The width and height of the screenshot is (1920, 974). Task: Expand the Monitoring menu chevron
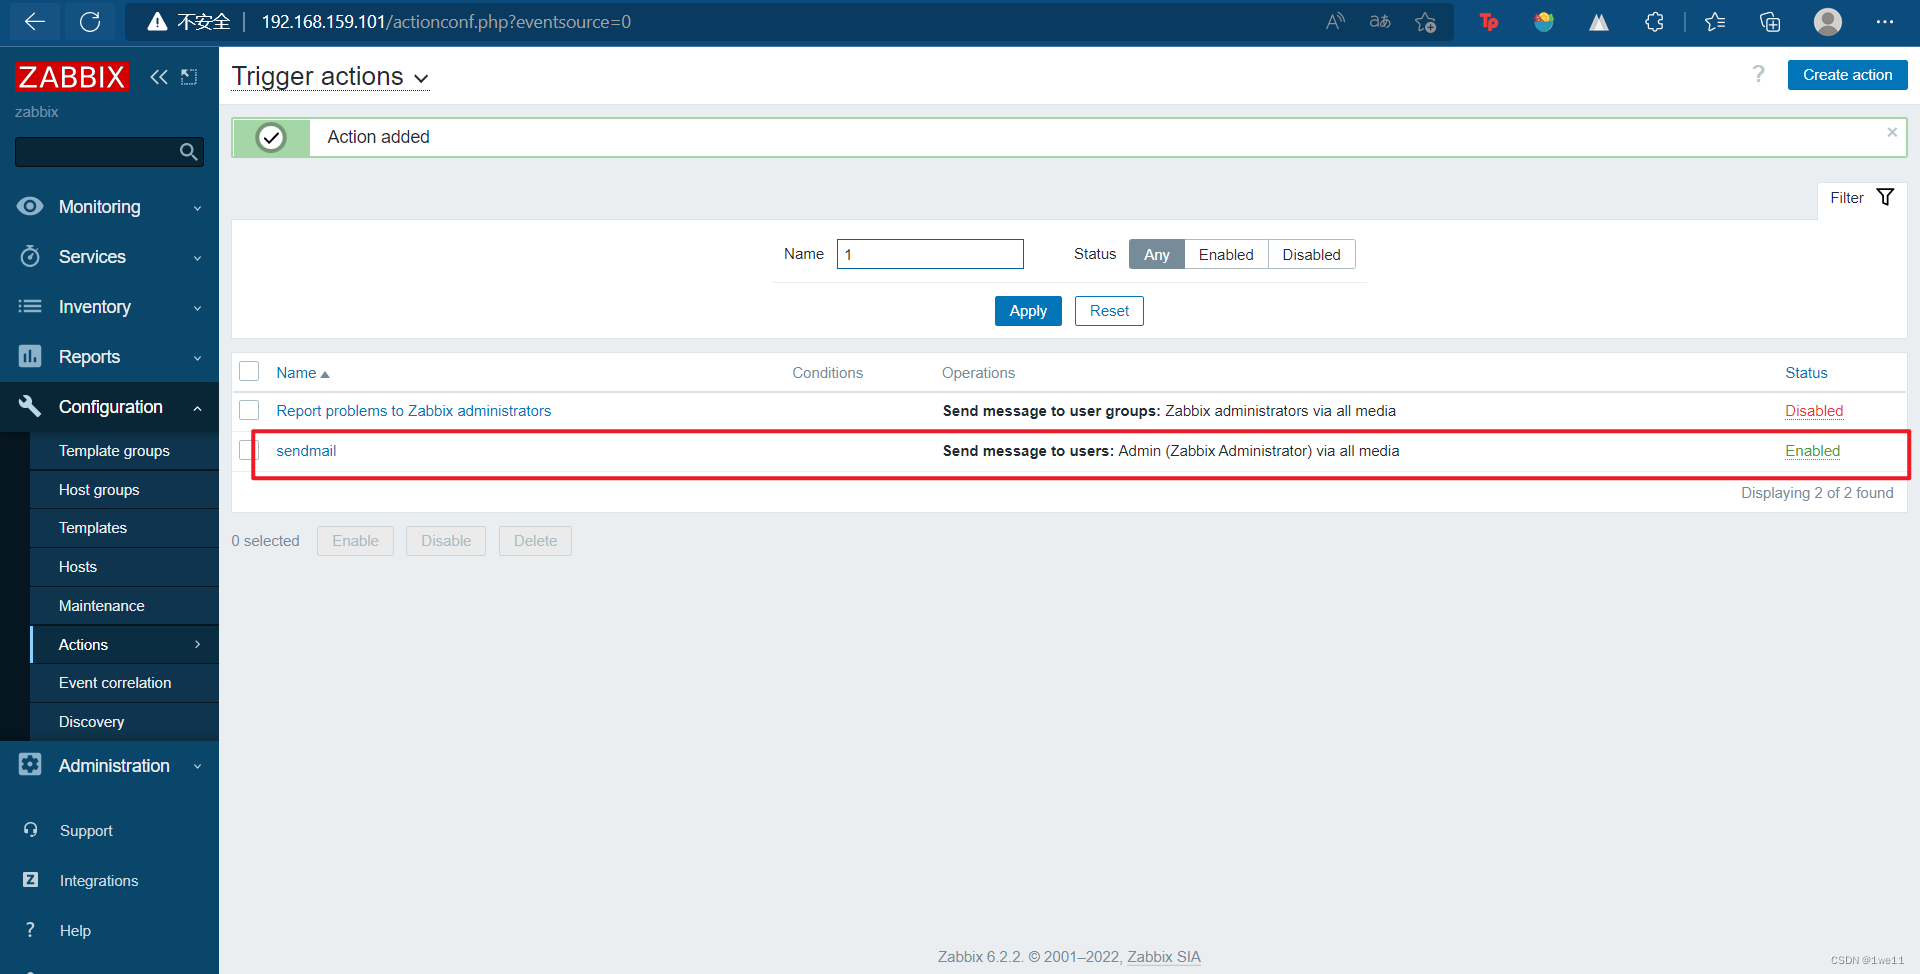[x=197, y=208]
